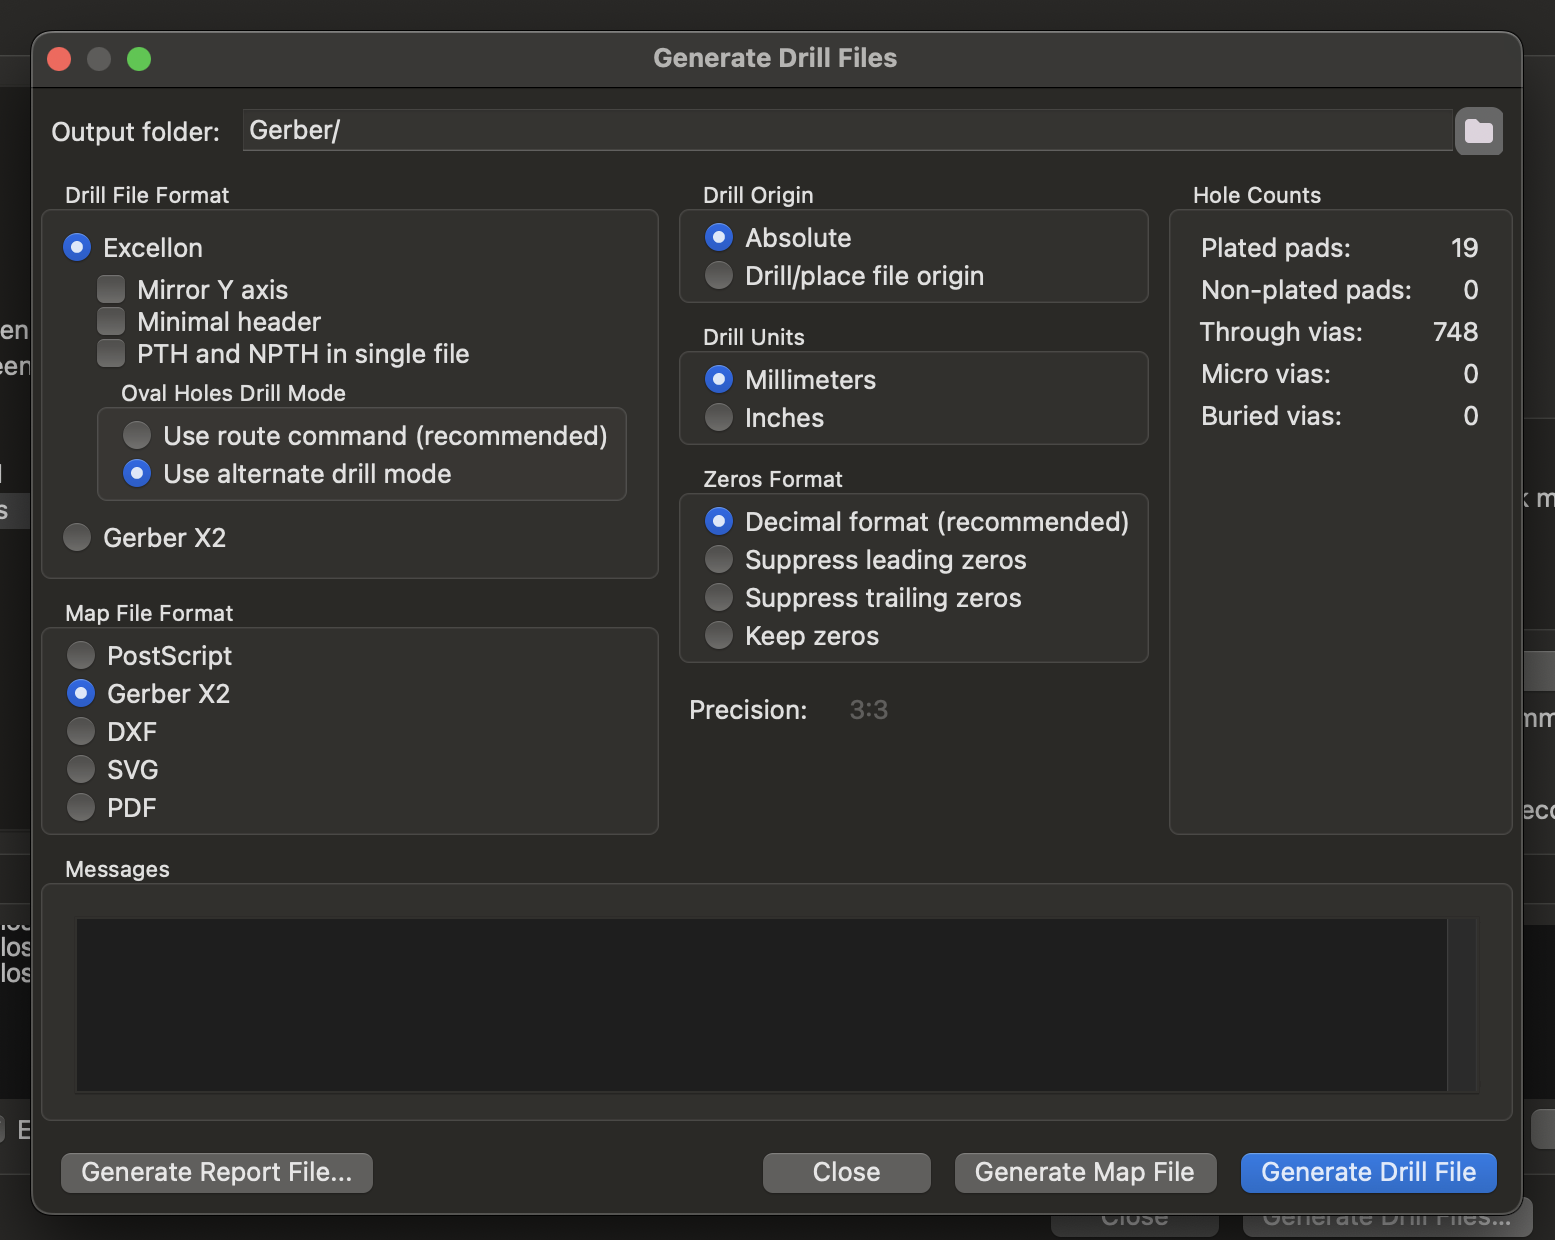Image resolution: width=1555 pixels, height=1240 pixels.
Task: Click the Generate Map File button
Action: pyautogui.click(x=1085, y=1172)
